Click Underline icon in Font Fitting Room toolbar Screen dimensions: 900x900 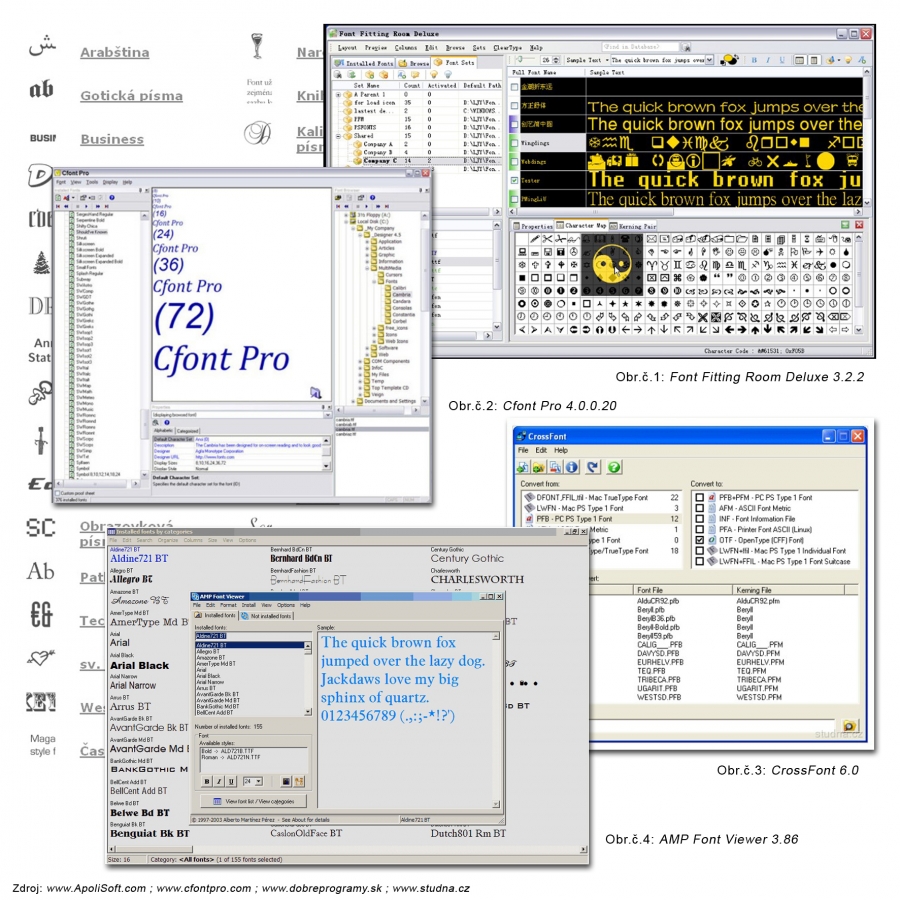[x=781, y=60]
